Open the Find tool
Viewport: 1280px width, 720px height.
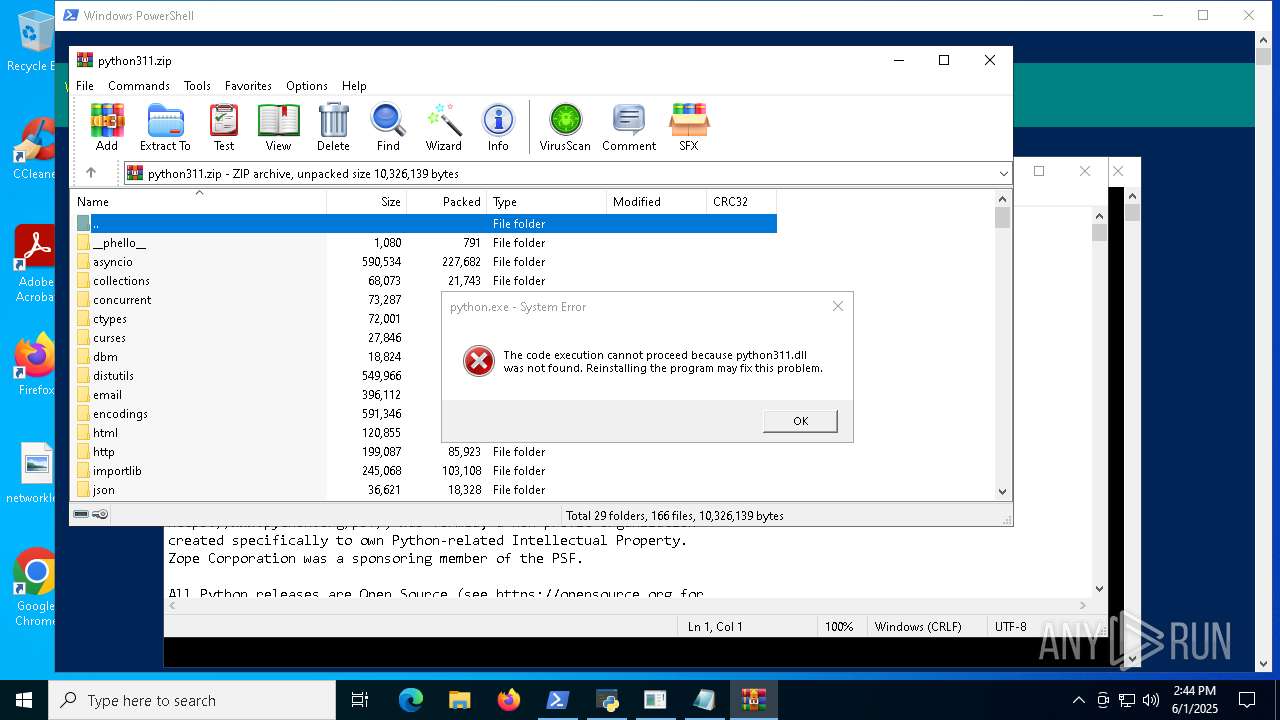(388, 127)
